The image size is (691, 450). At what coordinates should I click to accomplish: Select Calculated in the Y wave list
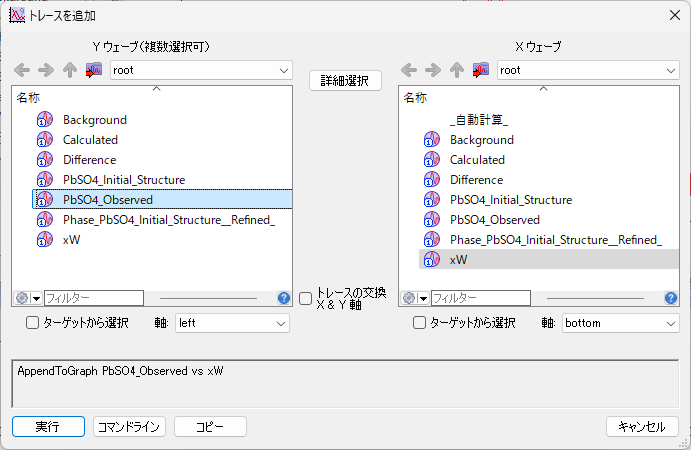[x=90, y=140]
